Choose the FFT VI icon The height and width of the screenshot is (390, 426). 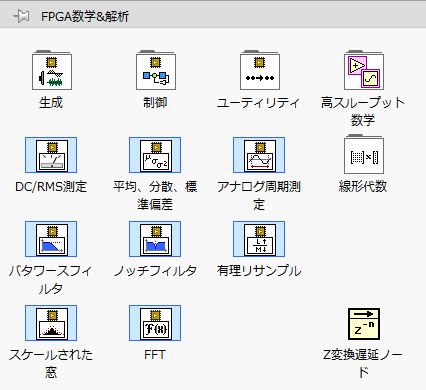[x=155, y=323]
